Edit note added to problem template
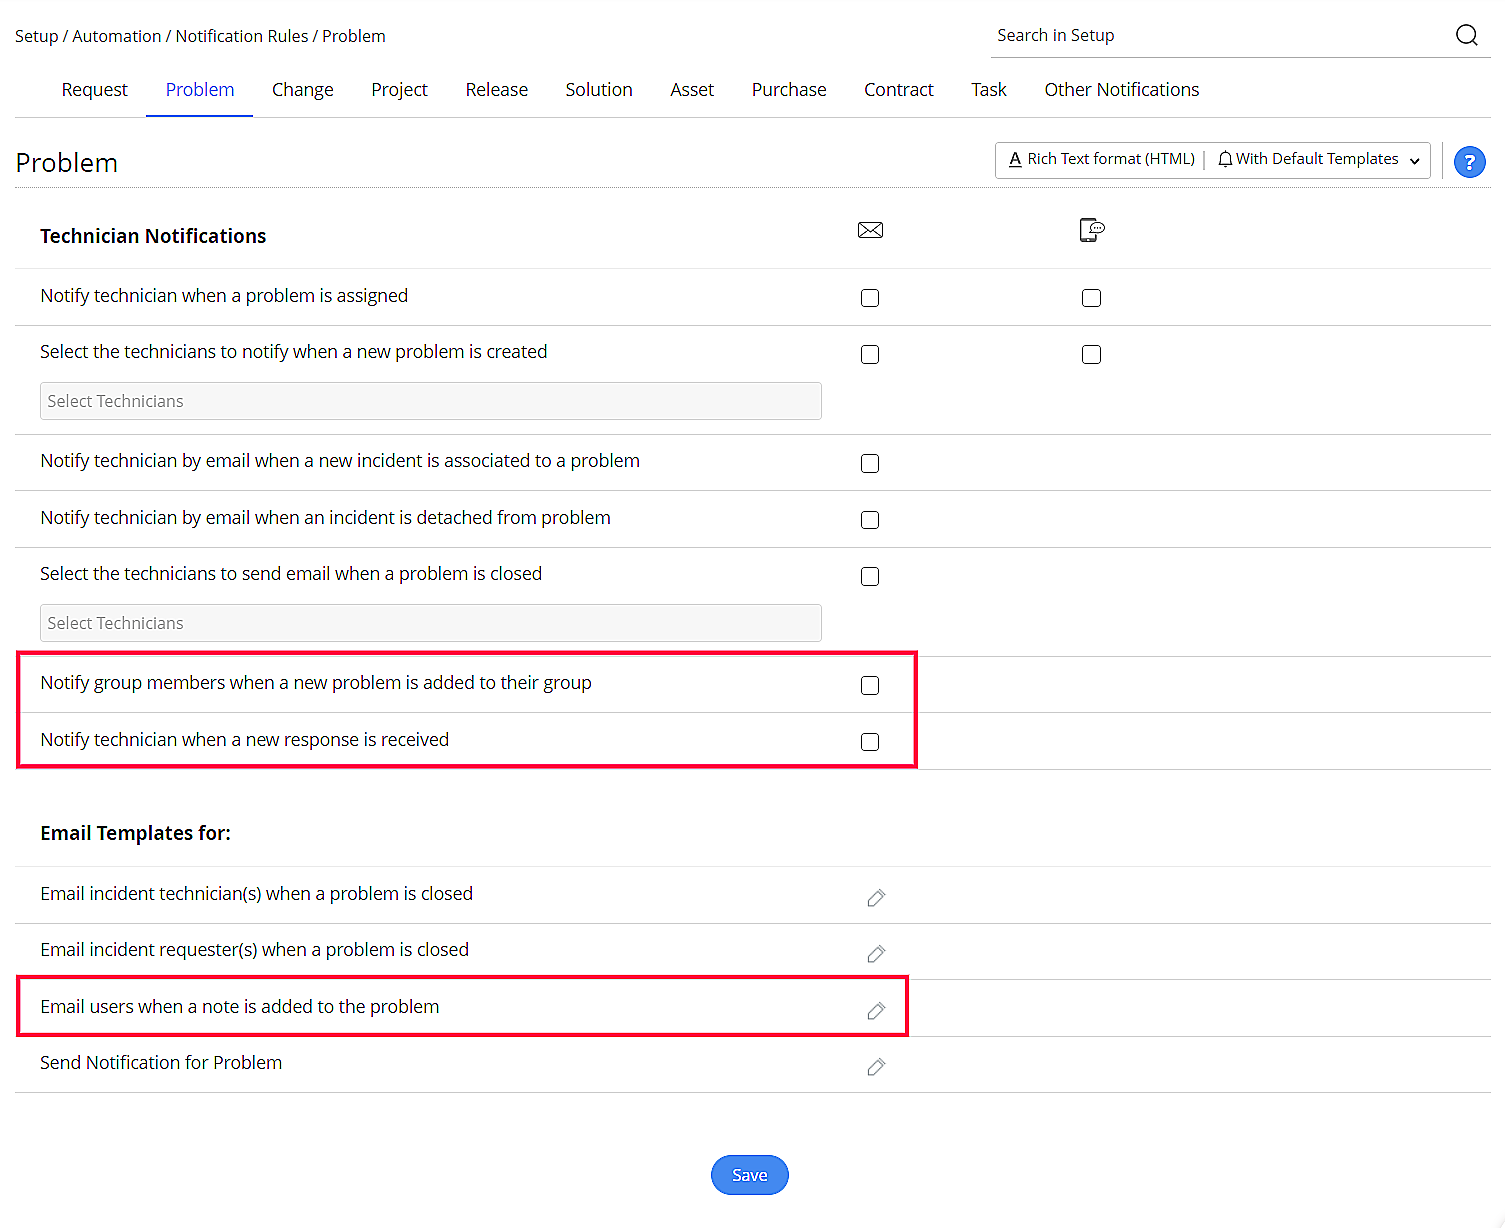The width and height of the screenshot is (1505, 1228). tap(876, 1011)
